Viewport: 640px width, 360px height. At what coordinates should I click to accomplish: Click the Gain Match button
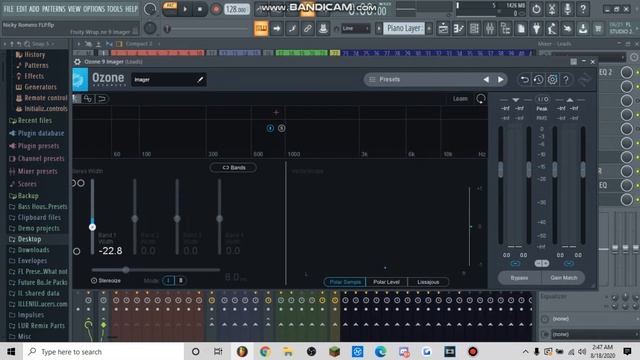[563, 278]
